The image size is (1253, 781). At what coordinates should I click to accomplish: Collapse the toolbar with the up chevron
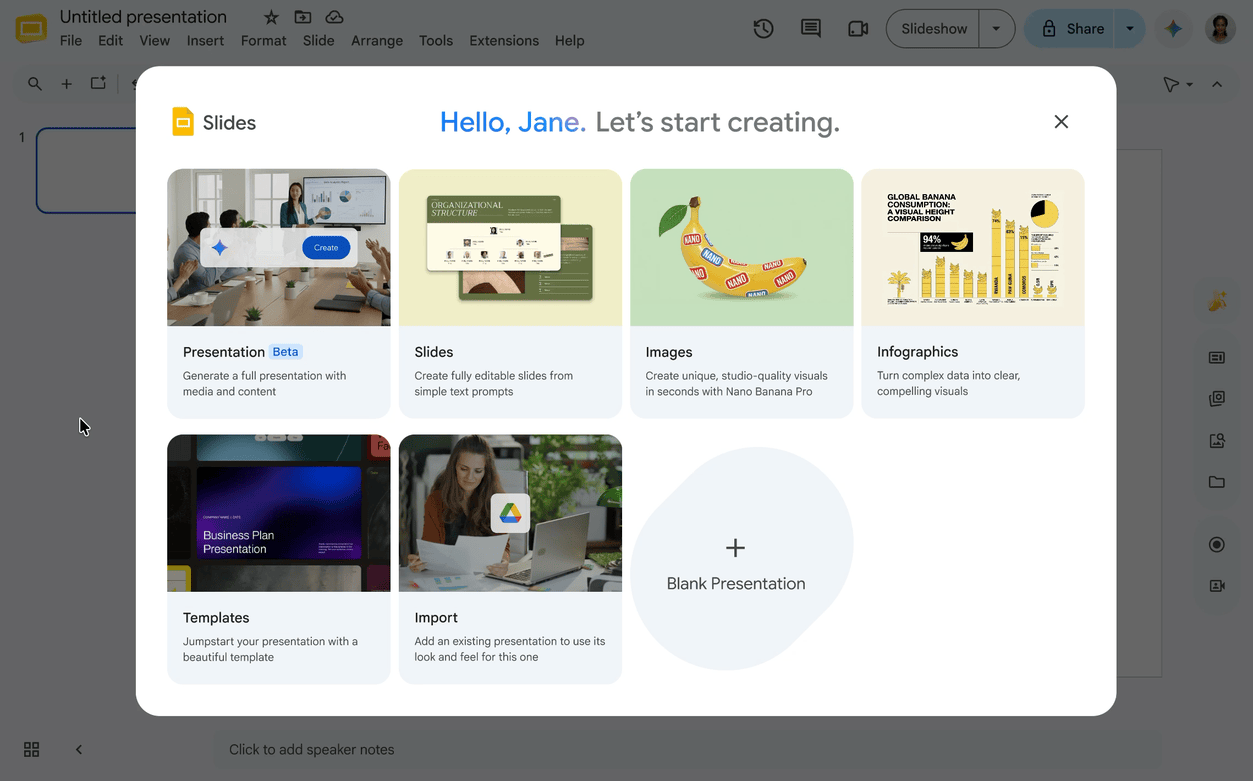click(1217, 84)
